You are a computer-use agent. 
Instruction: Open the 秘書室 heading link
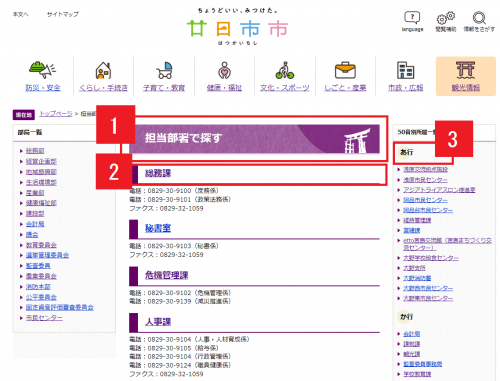pos(158,228)
